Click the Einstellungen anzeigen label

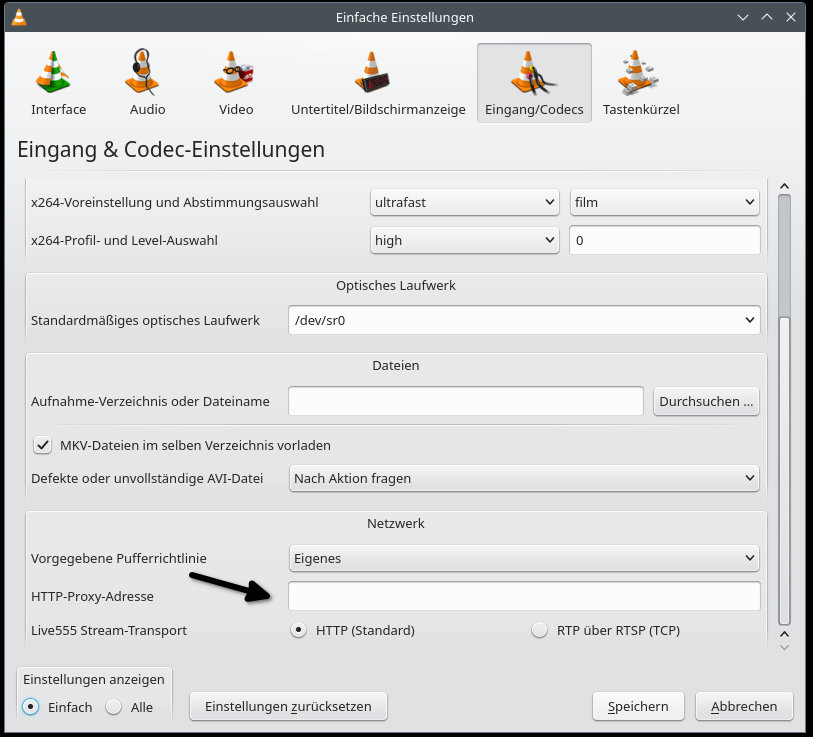[x=93, y=679]
